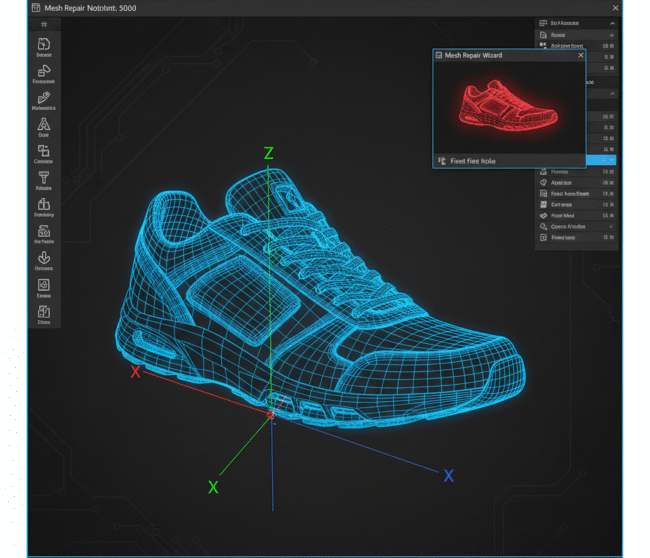Screen dimensions: 650x558
Task: Click the red shoe preview thumbnail
Action: (508, 105)
